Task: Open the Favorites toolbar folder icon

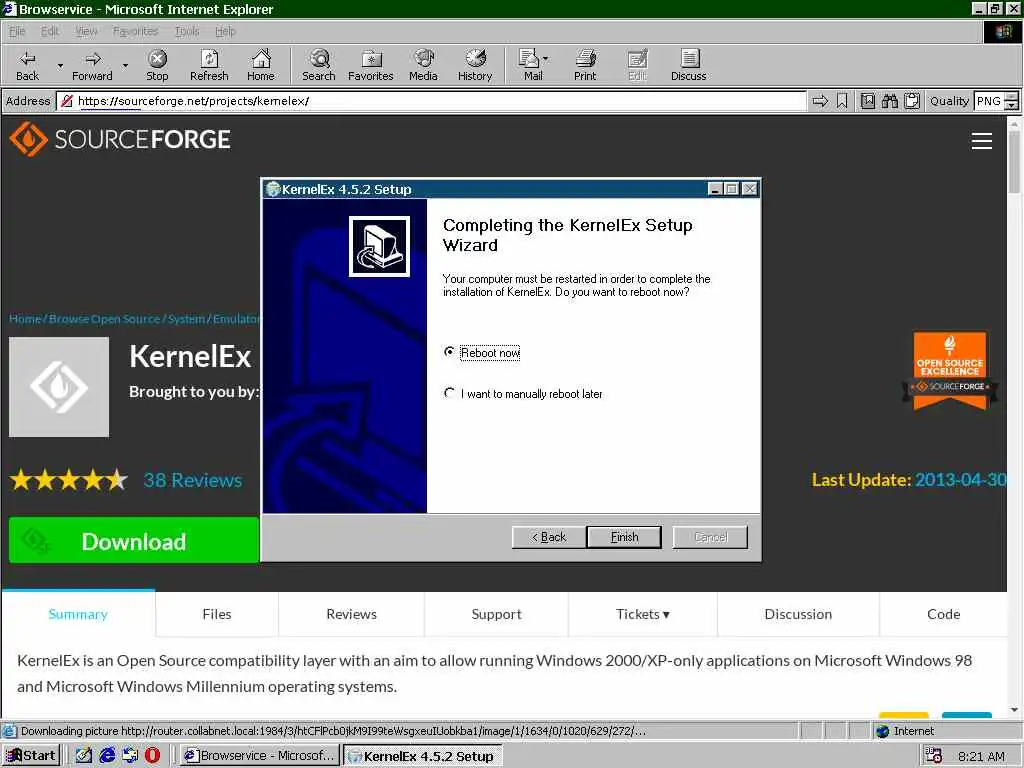Action: coord(371,65)
